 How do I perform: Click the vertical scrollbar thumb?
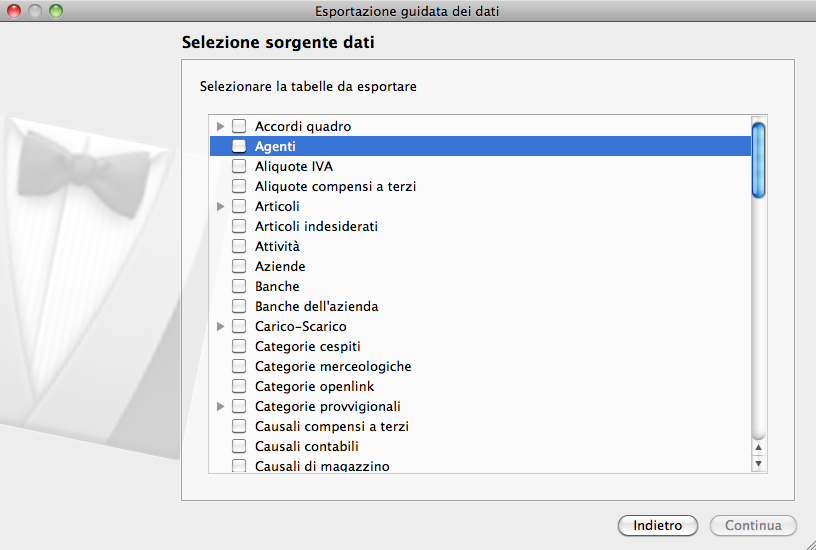tap(758, 160)
